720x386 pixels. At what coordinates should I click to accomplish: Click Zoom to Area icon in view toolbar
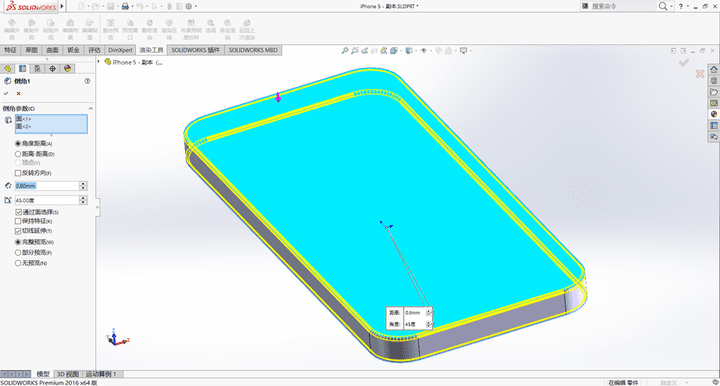point(355,50)
